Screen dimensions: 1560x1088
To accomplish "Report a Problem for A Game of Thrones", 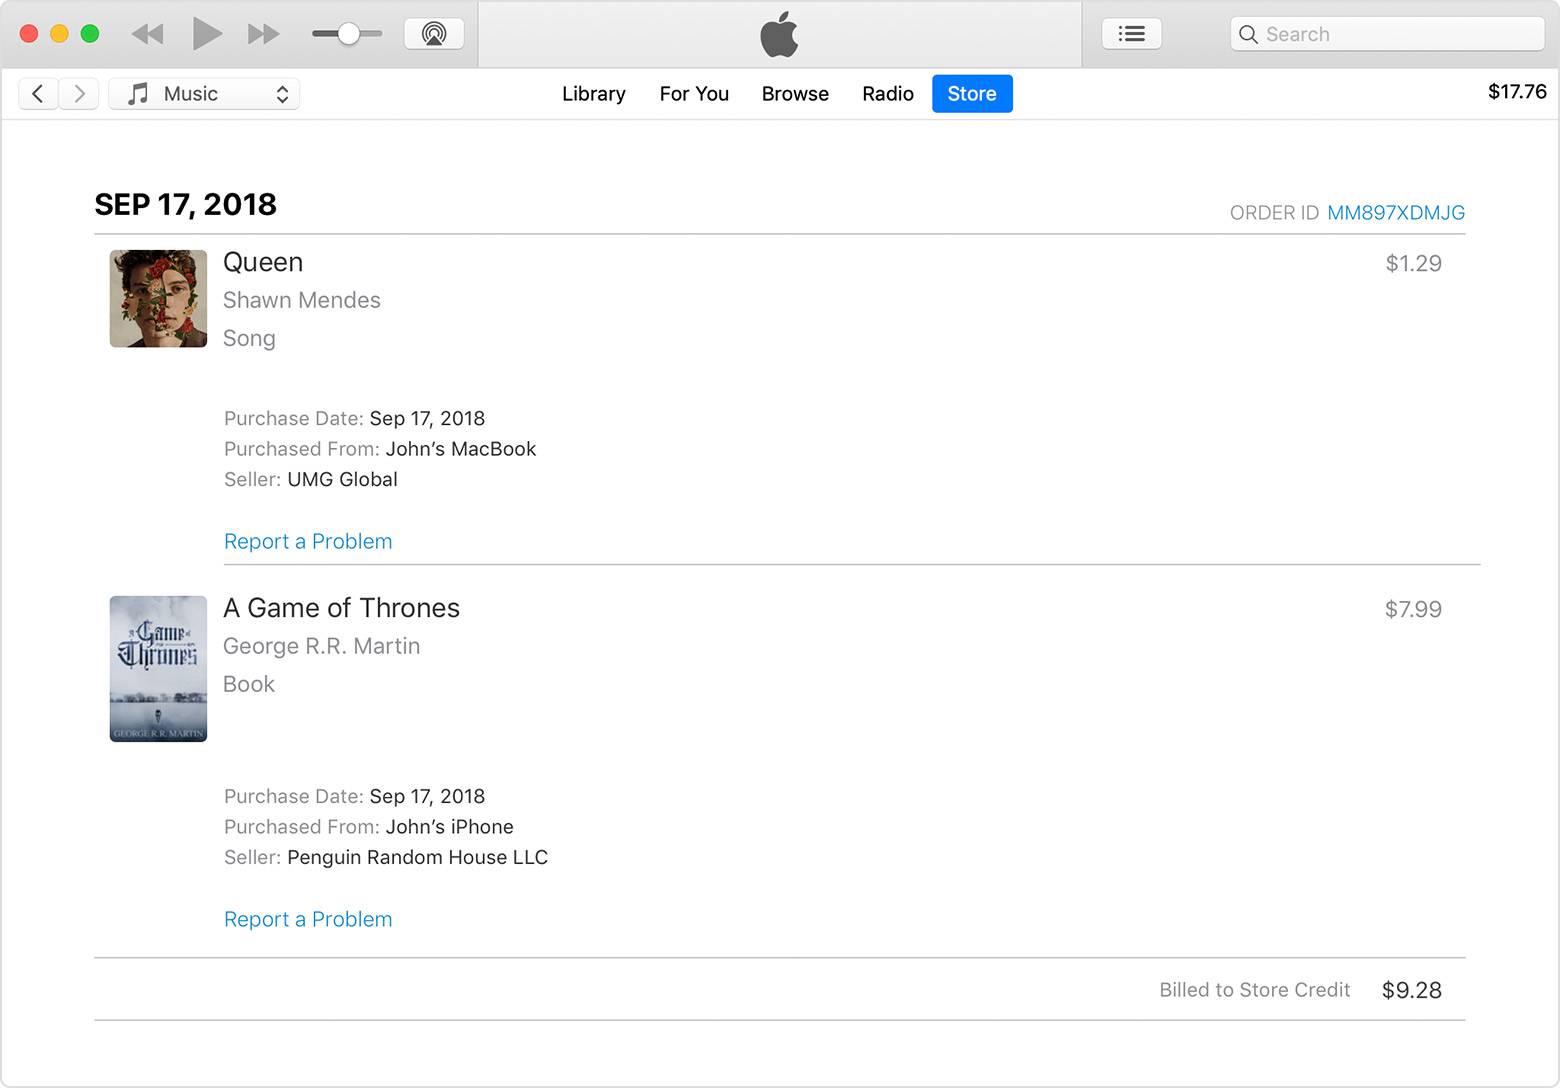I will (308, 919).
